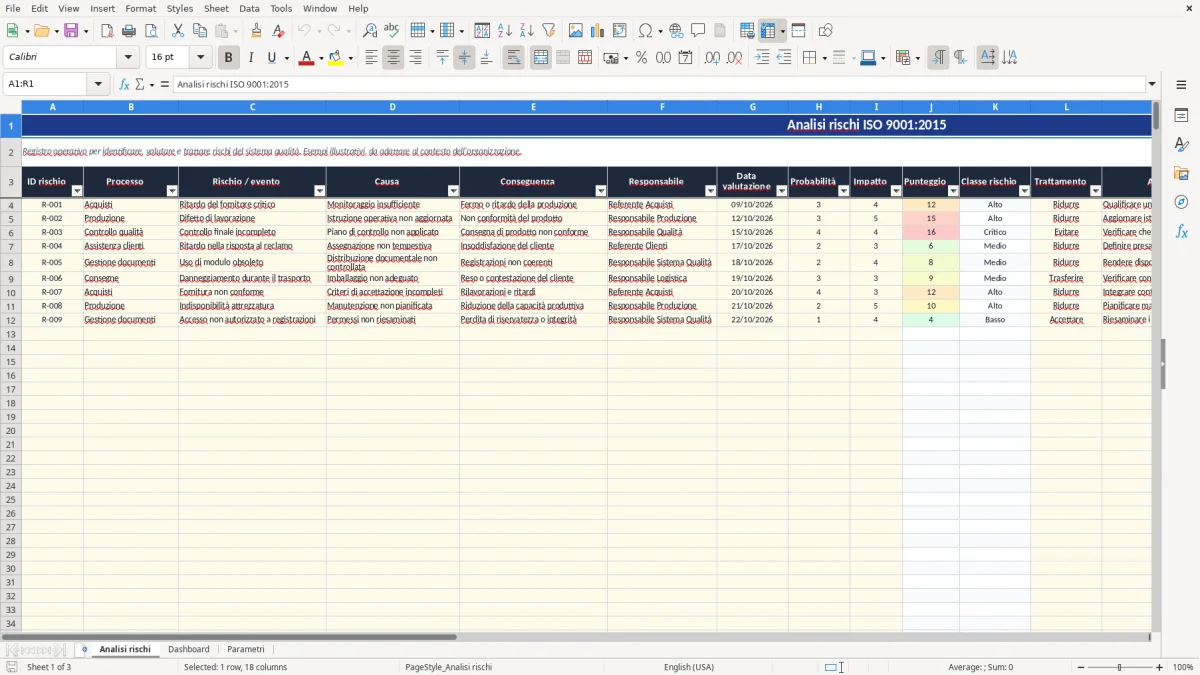
Task: Click the Save document icon
Action: [x=71, y=31]
